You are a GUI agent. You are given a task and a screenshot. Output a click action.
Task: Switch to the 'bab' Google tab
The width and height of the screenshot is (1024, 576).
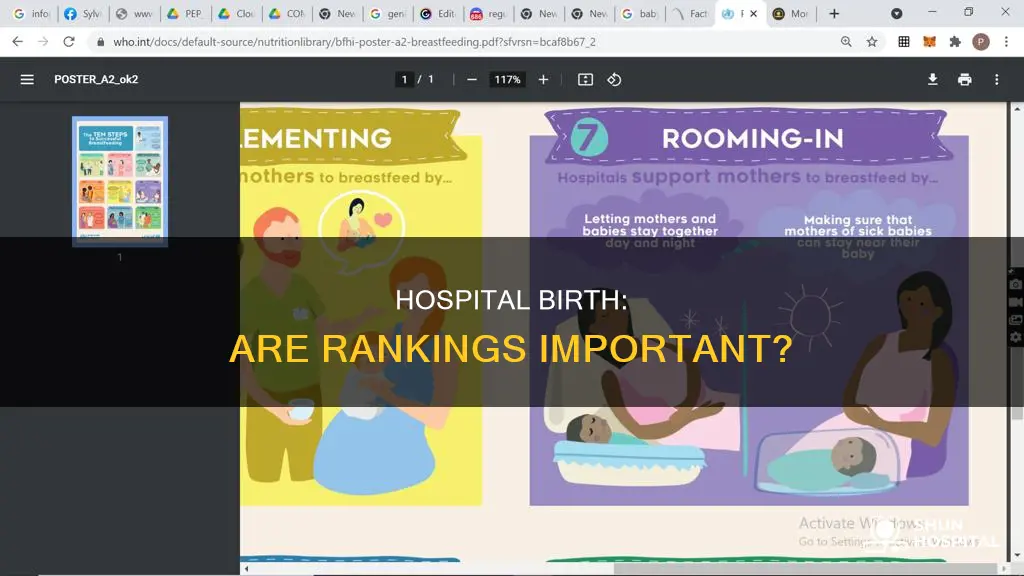[640, 14]
